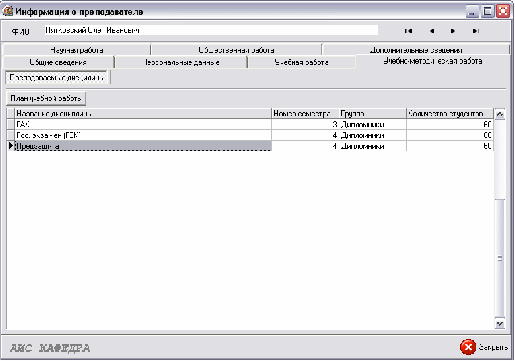Viewport: 515px width, 361px height.
Task: Select the sub-tab below Общие сведения tab
Action: click(56, 77)
